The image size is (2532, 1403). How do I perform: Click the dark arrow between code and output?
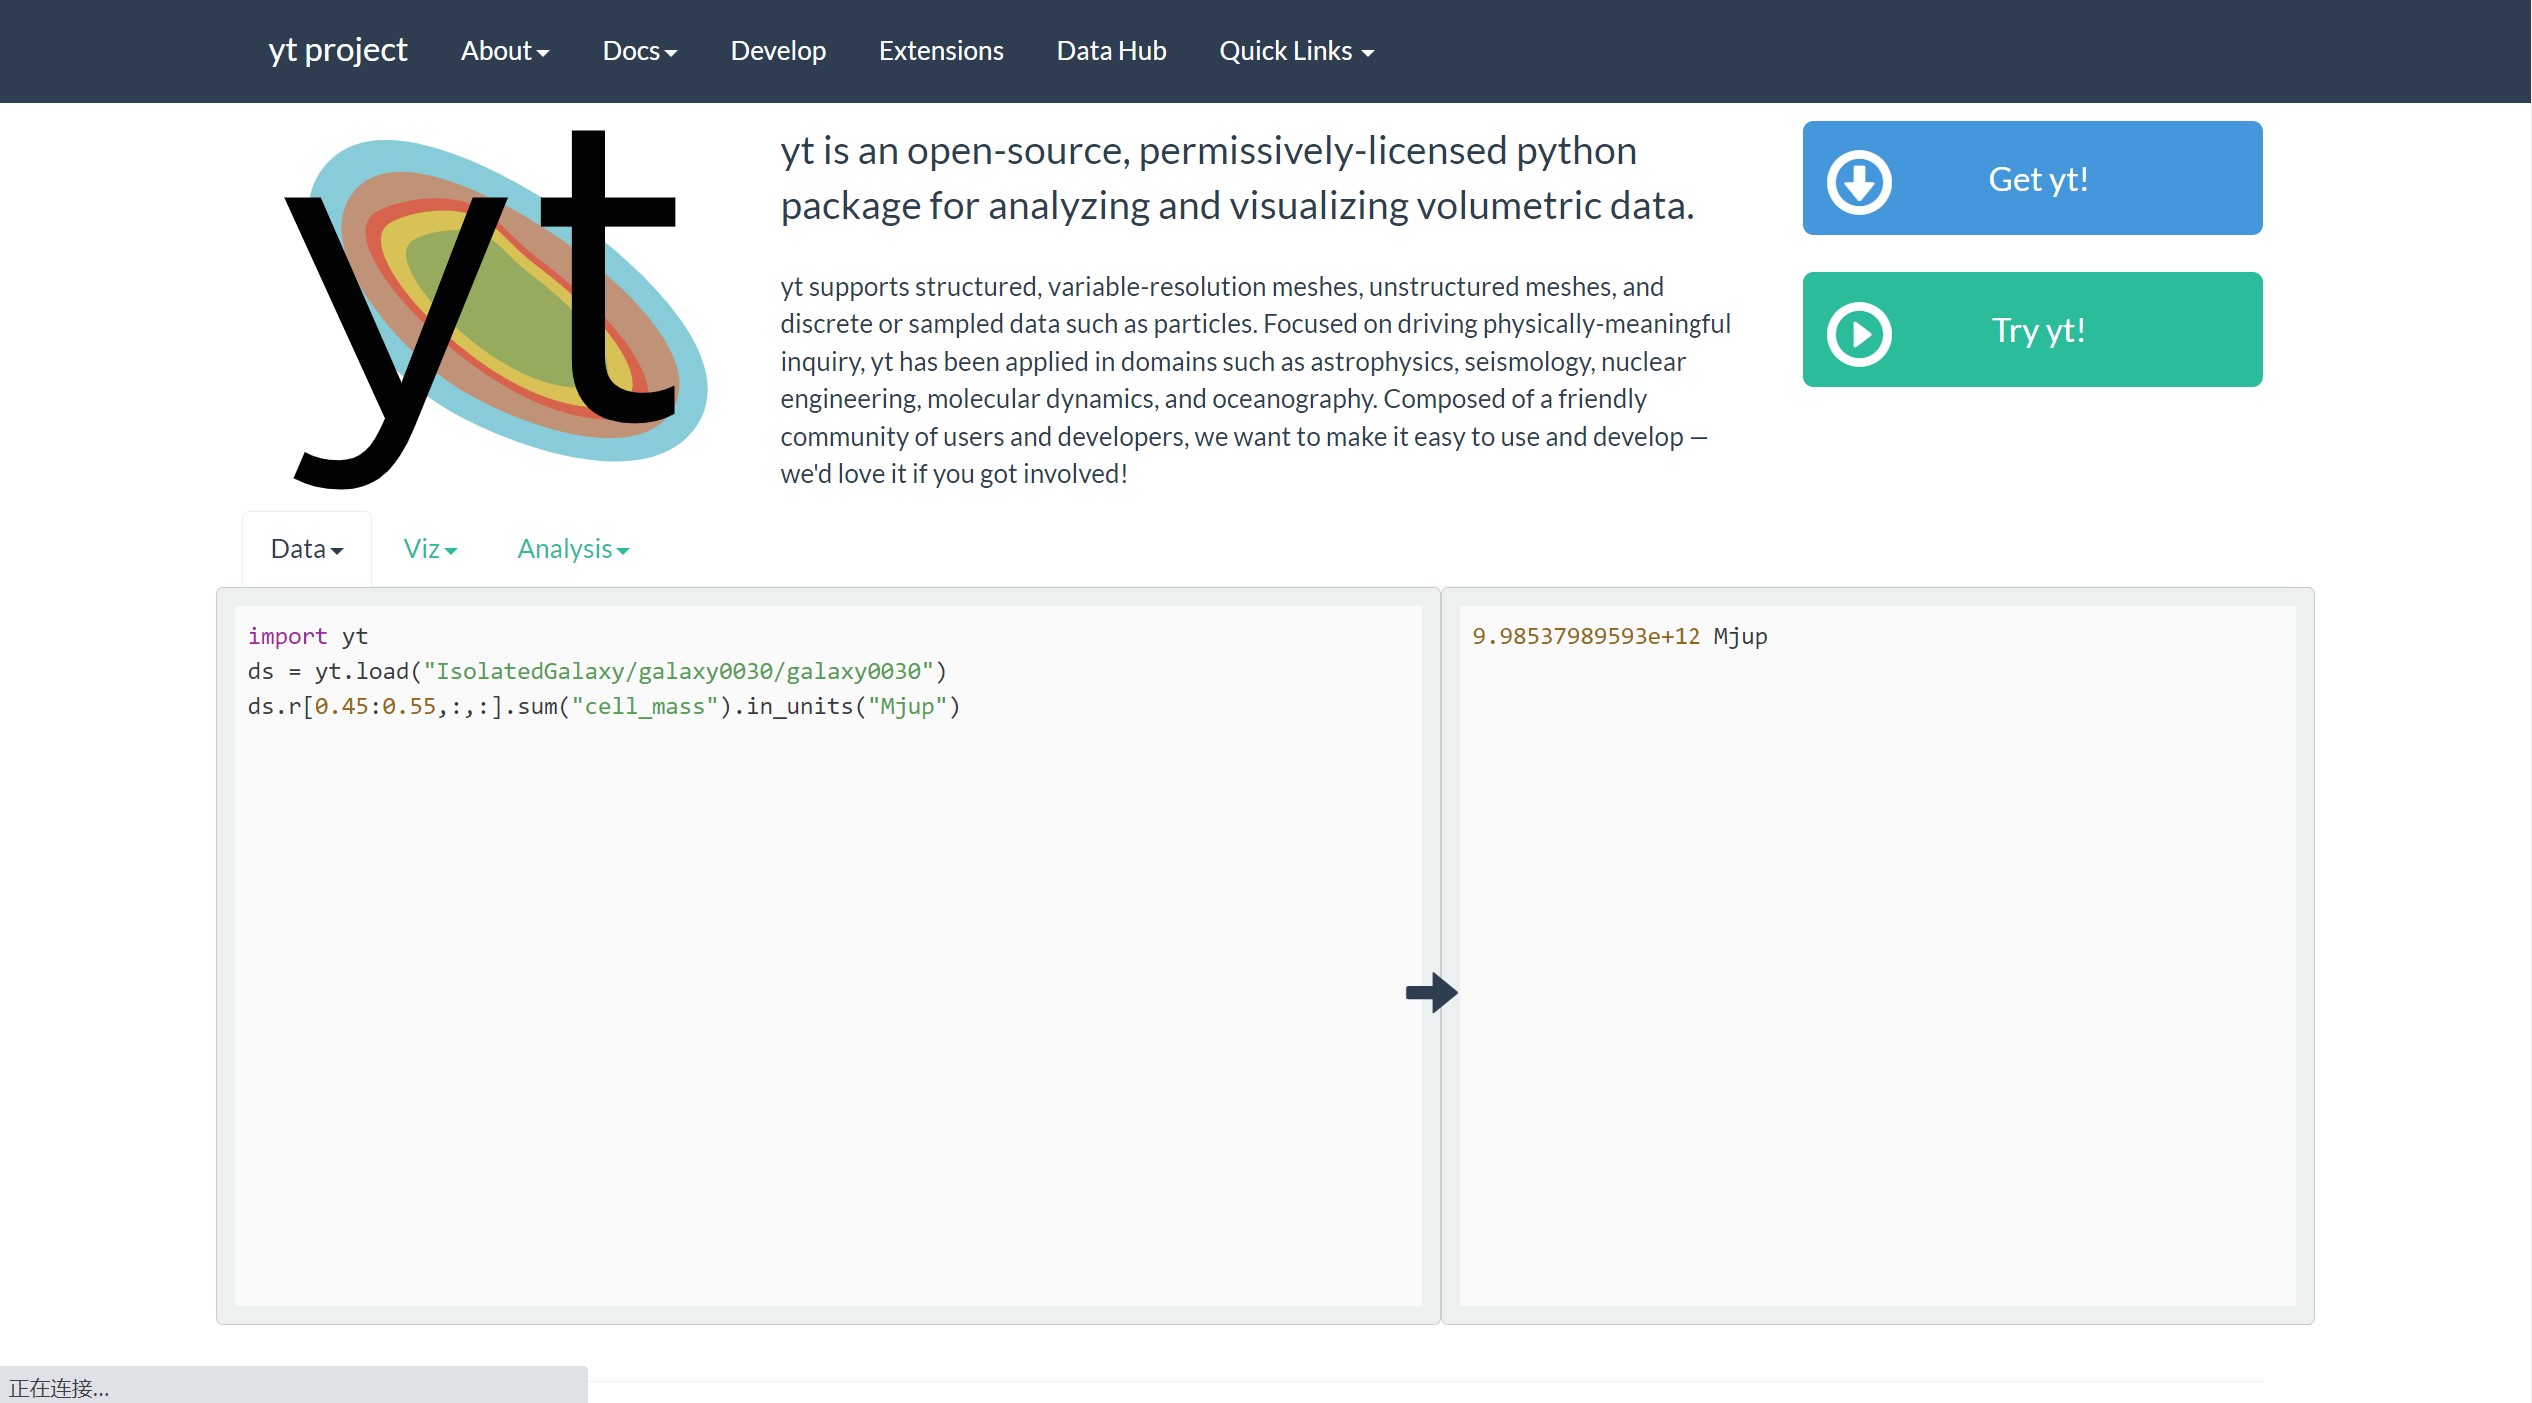pyautogui.click(x=1431, y=992)
